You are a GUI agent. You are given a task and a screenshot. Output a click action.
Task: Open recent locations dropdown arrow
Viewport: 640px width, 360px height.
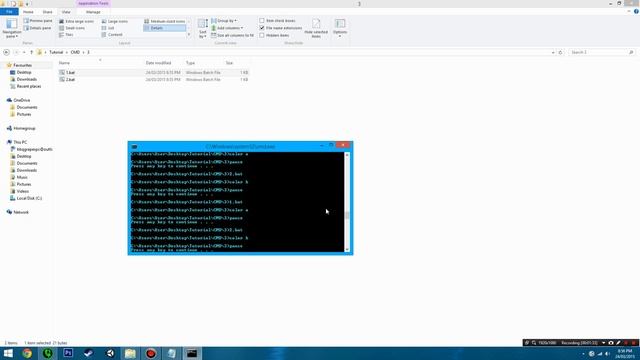24,52
